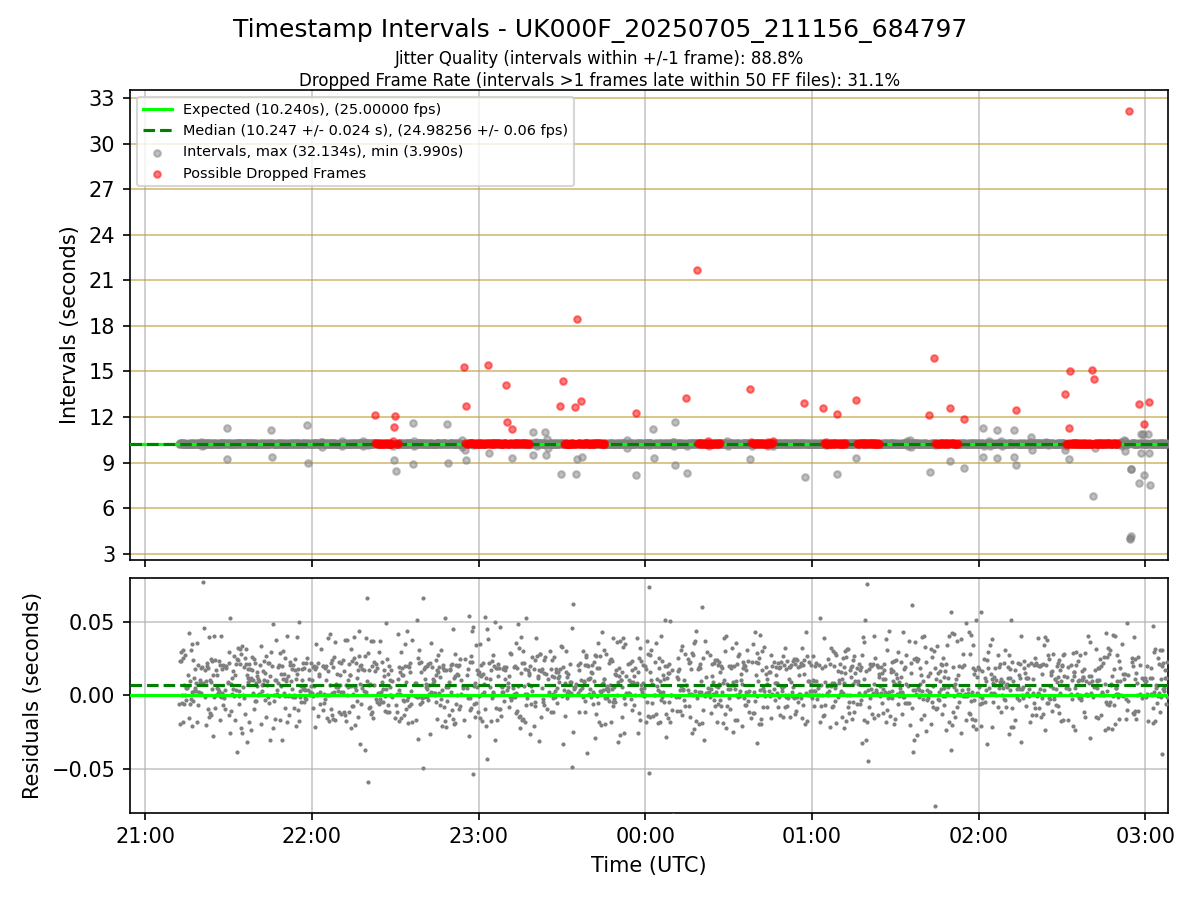
Task: Click the Time (UTC) x-axis label
Action: (648, 865)
